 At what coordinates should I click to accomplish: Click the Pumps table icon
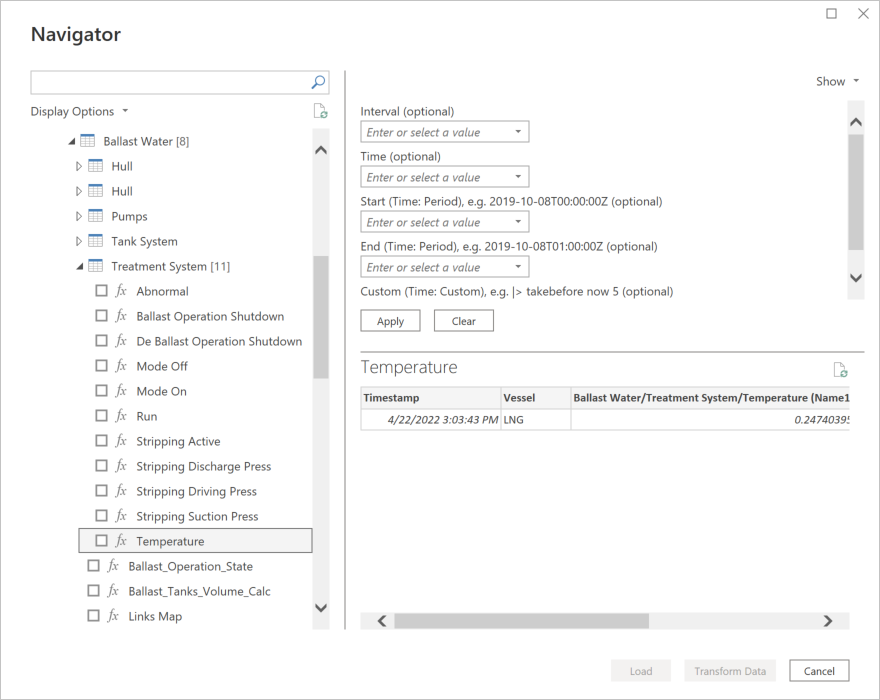click(95, 216)
